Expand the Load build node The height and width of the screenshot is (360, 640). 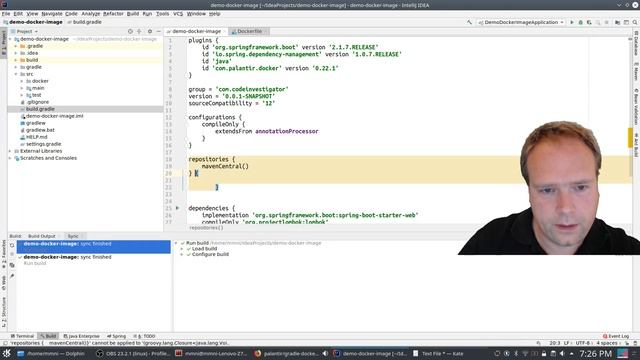pyautogui.click(x=182, y=249)
